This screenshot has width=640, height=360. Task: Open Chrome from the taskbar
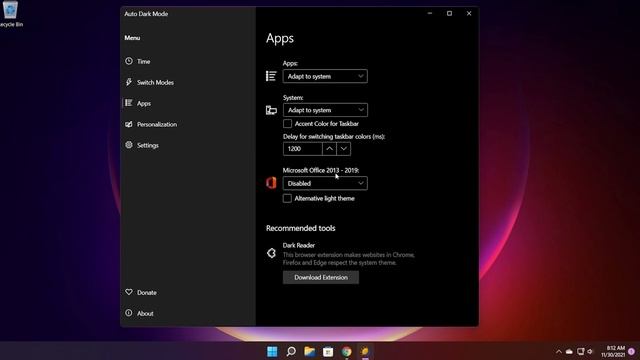(x=347, y=351)
